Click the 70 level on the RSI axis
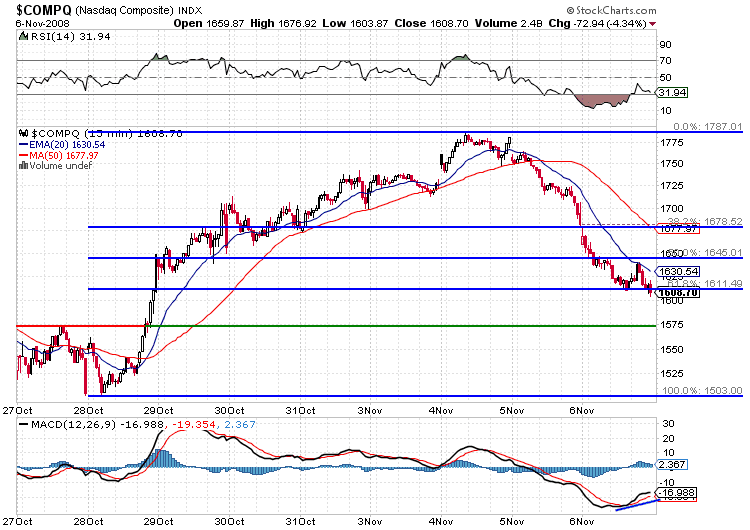This screenshot has height=530, width=750. [666, 60]
